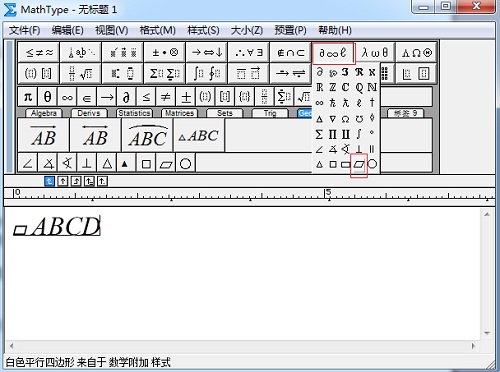This screenshot has width=500, height=372.
Task: Insert degree ° symbol from palette
Action: click(x=372, y=133)
